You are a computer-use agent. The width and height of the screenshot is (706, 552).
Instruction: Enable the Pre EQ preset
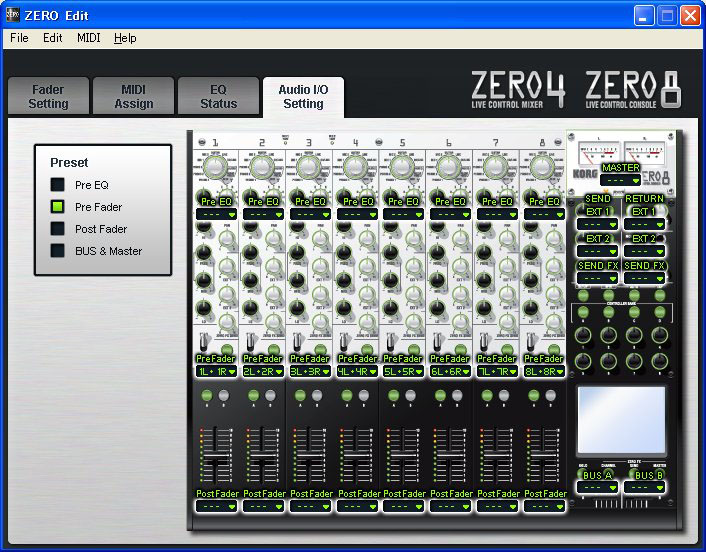click(x=57, y=185)
